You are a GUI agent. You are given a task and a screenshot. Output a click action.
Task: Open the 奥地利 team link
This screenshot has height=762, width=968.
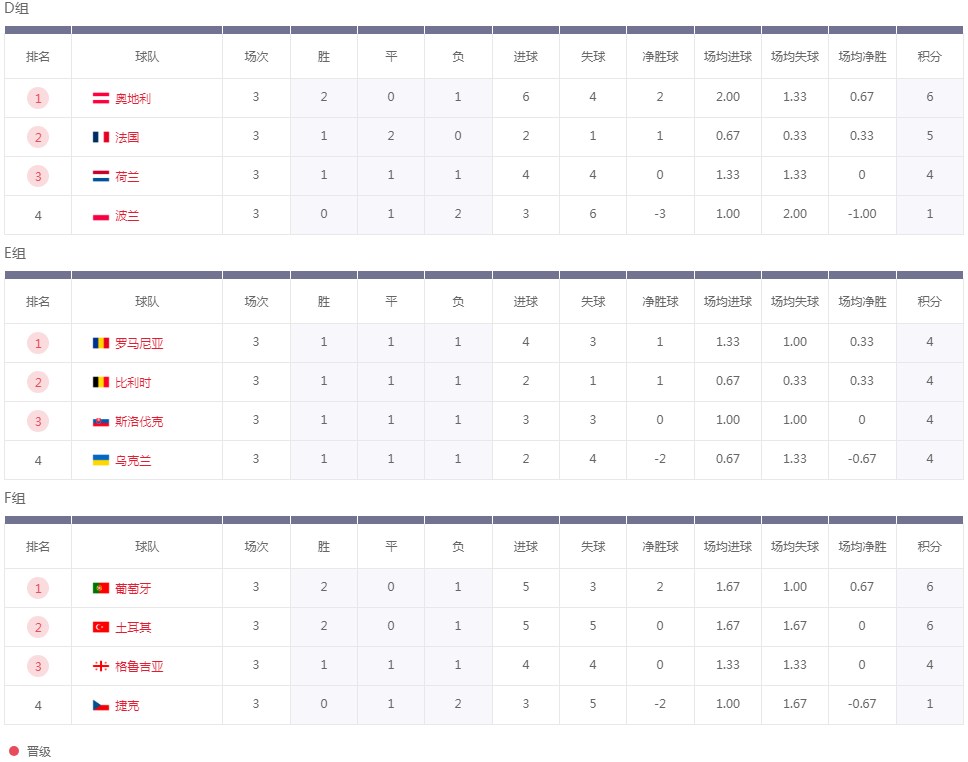point(133,98)
